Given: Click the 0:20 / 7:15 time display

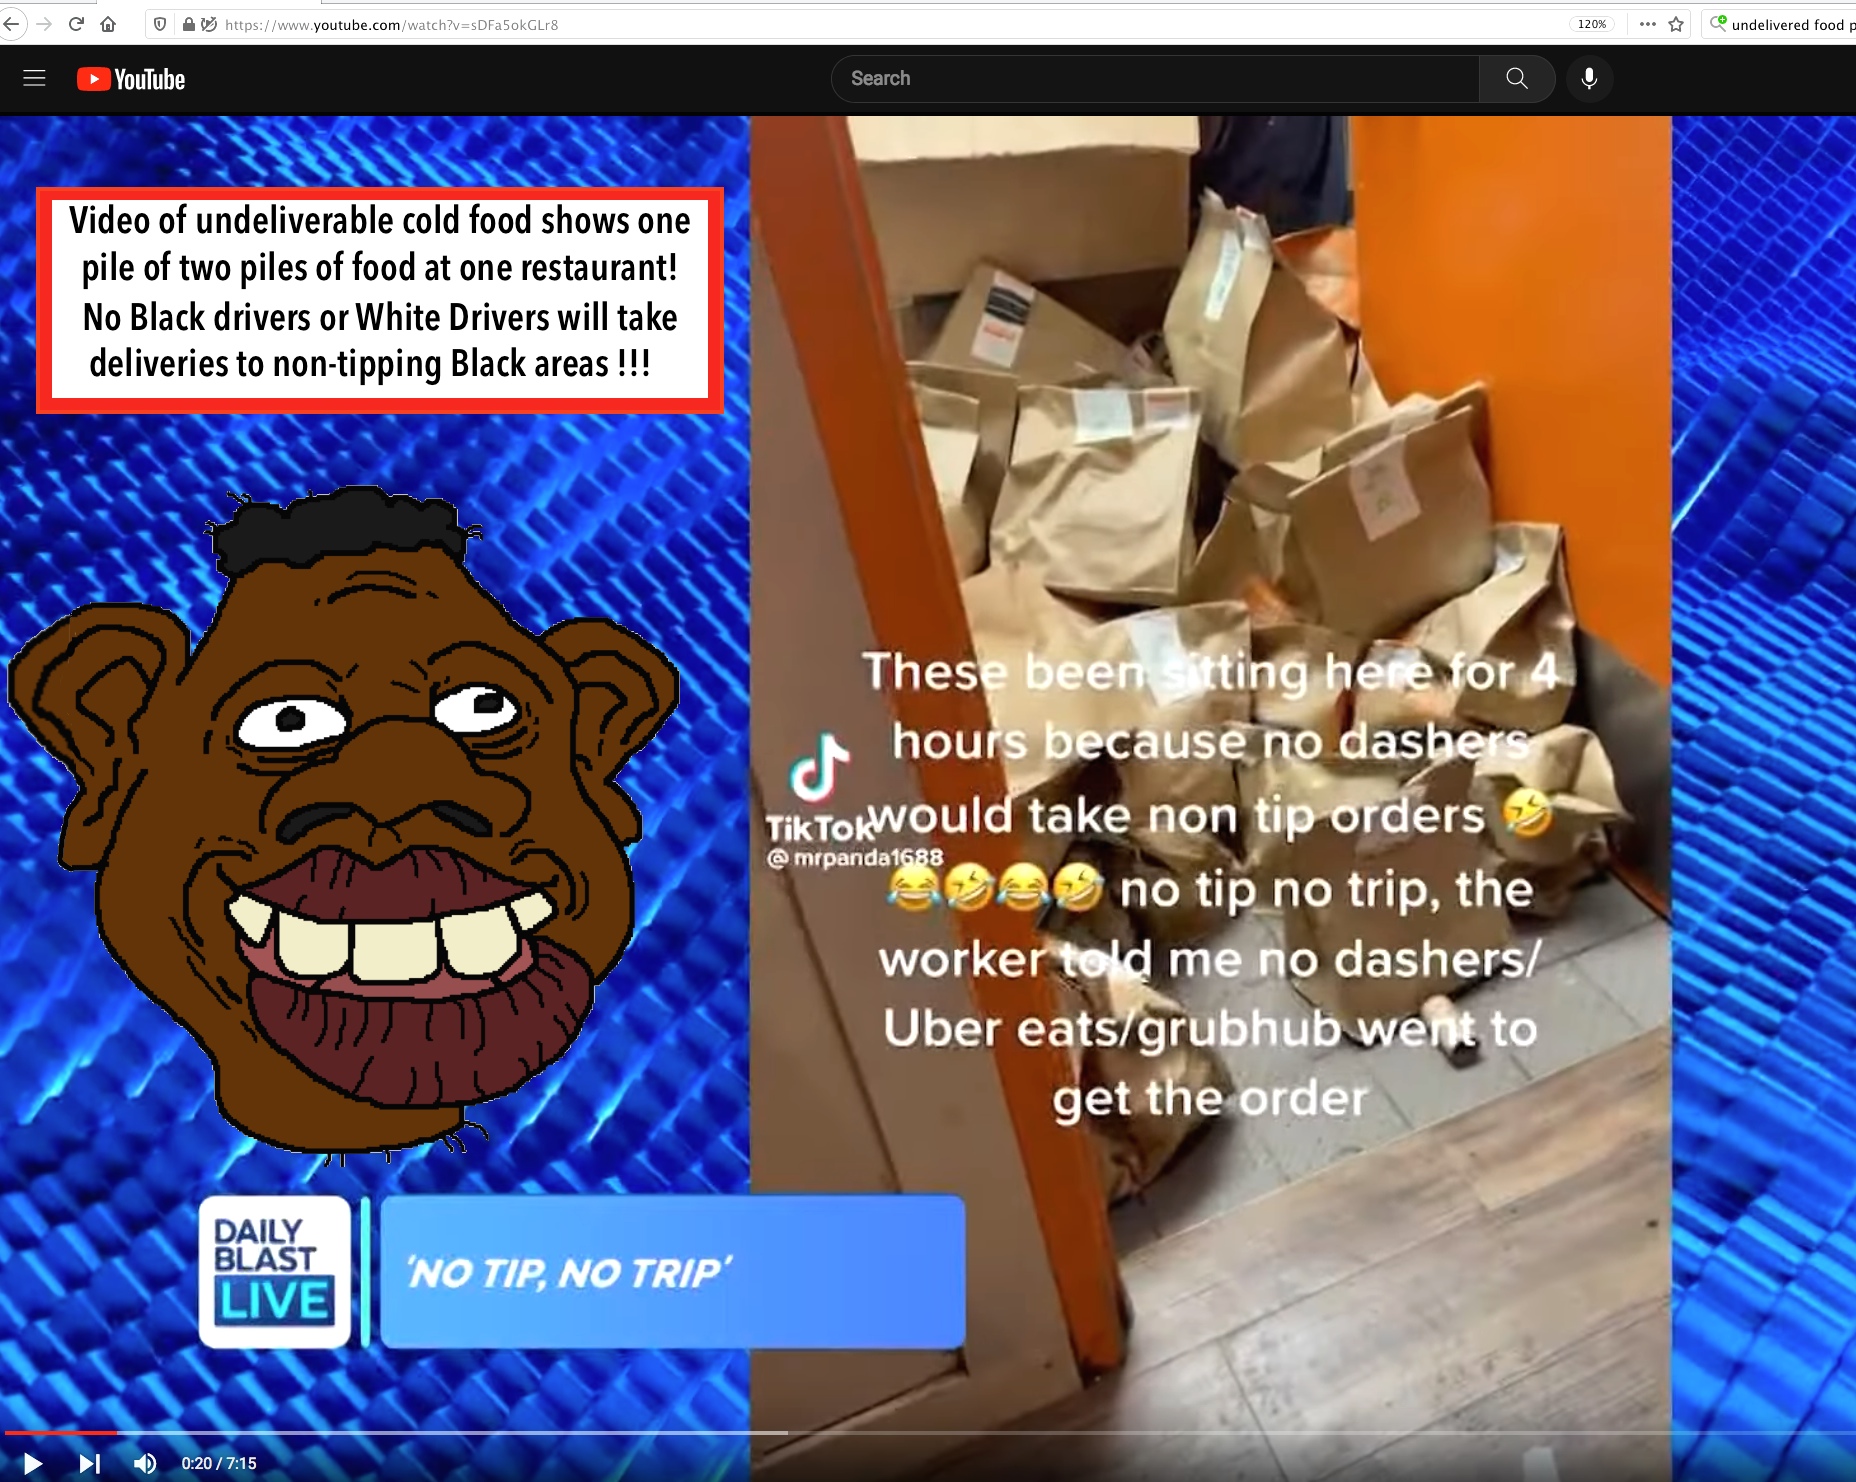Looking at the screenshot, I should pos(219,1463).
